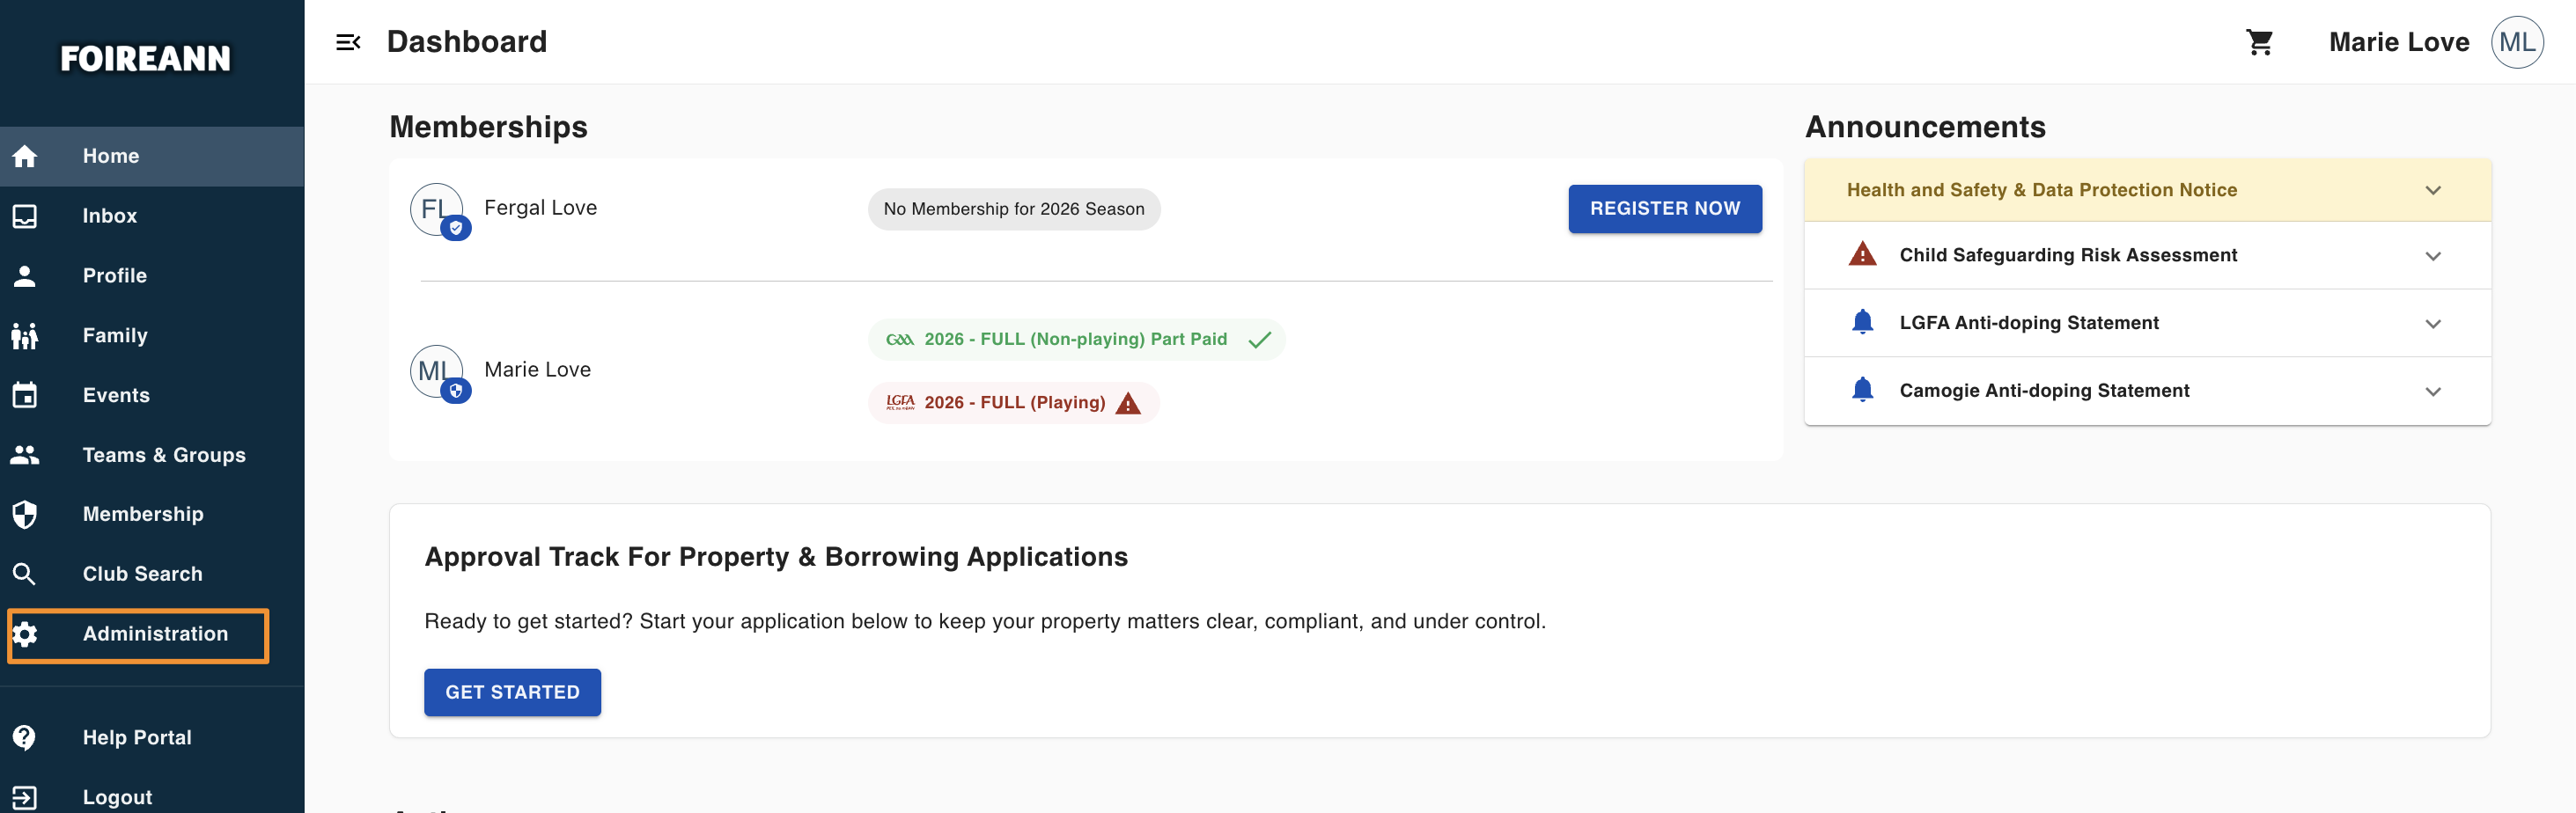Screen dimensions: 2576x813
Task: Expand Health and Safety & Data Protection Notice
Action: [x=2147, y=190]
